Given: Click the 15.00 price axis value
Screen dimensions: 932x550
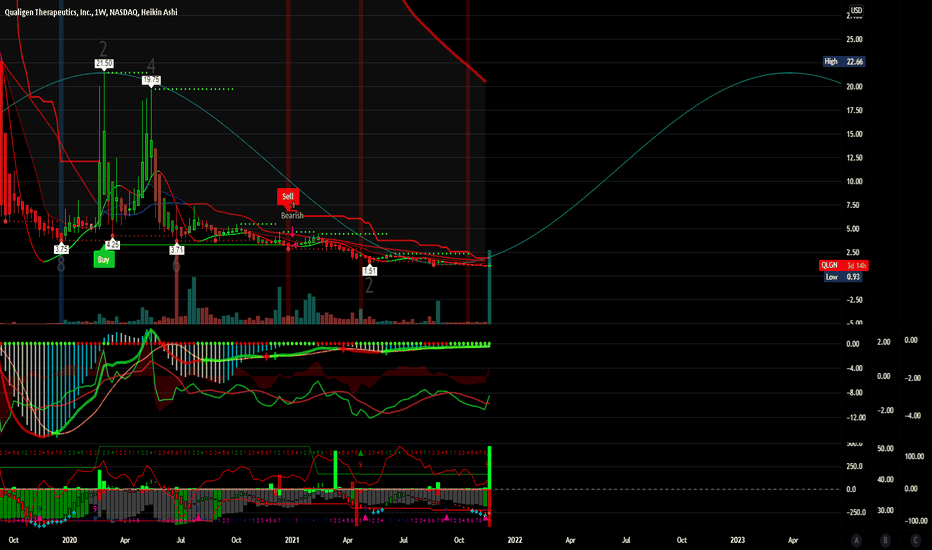Looking at the screenshot, I should [x=854, y=134].
